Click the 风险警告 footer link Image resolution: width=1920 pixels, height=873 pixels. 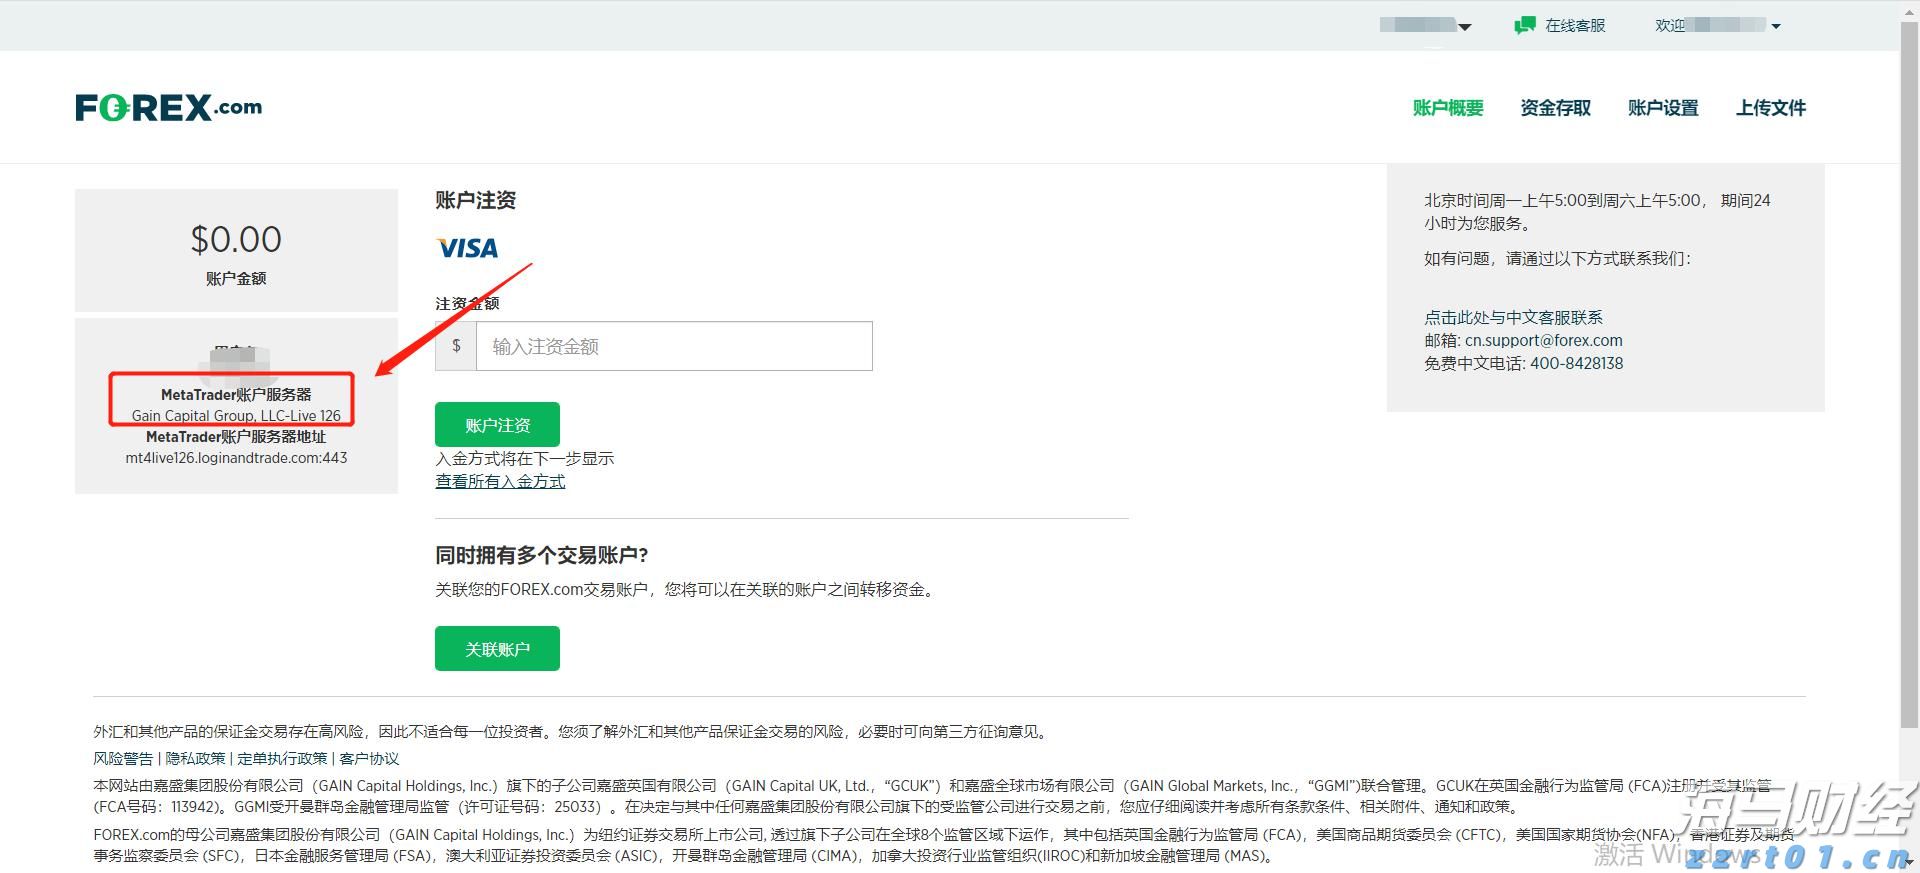tap(123, 759)
